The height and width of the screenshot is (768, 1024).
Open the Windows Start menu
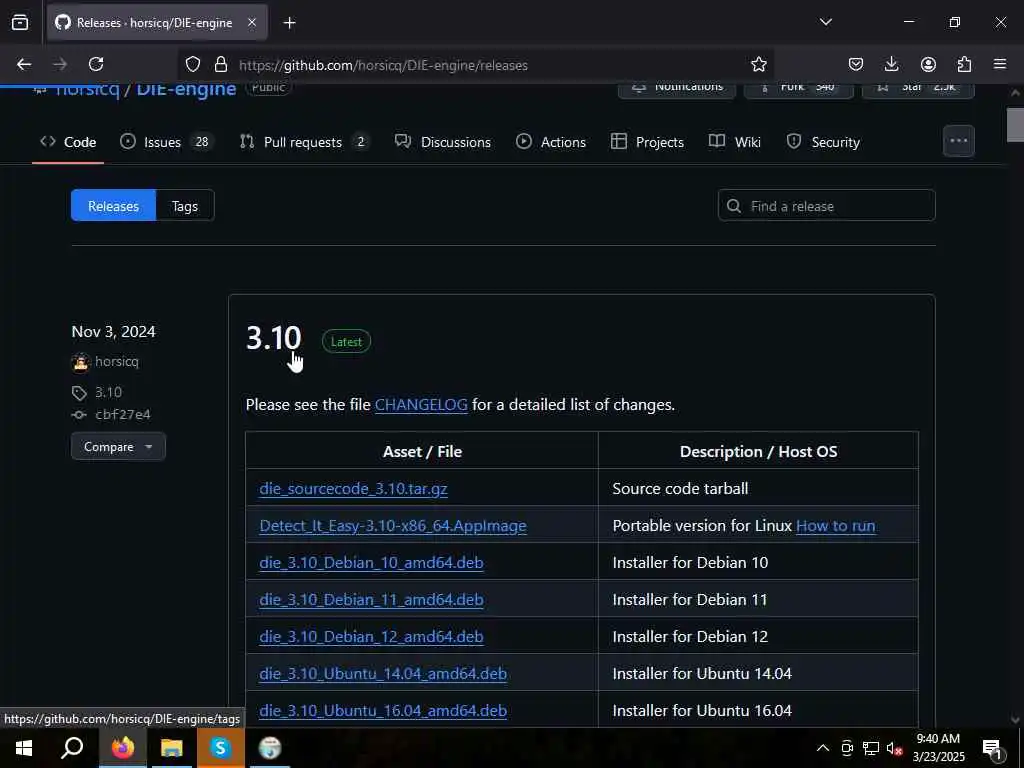24,748
